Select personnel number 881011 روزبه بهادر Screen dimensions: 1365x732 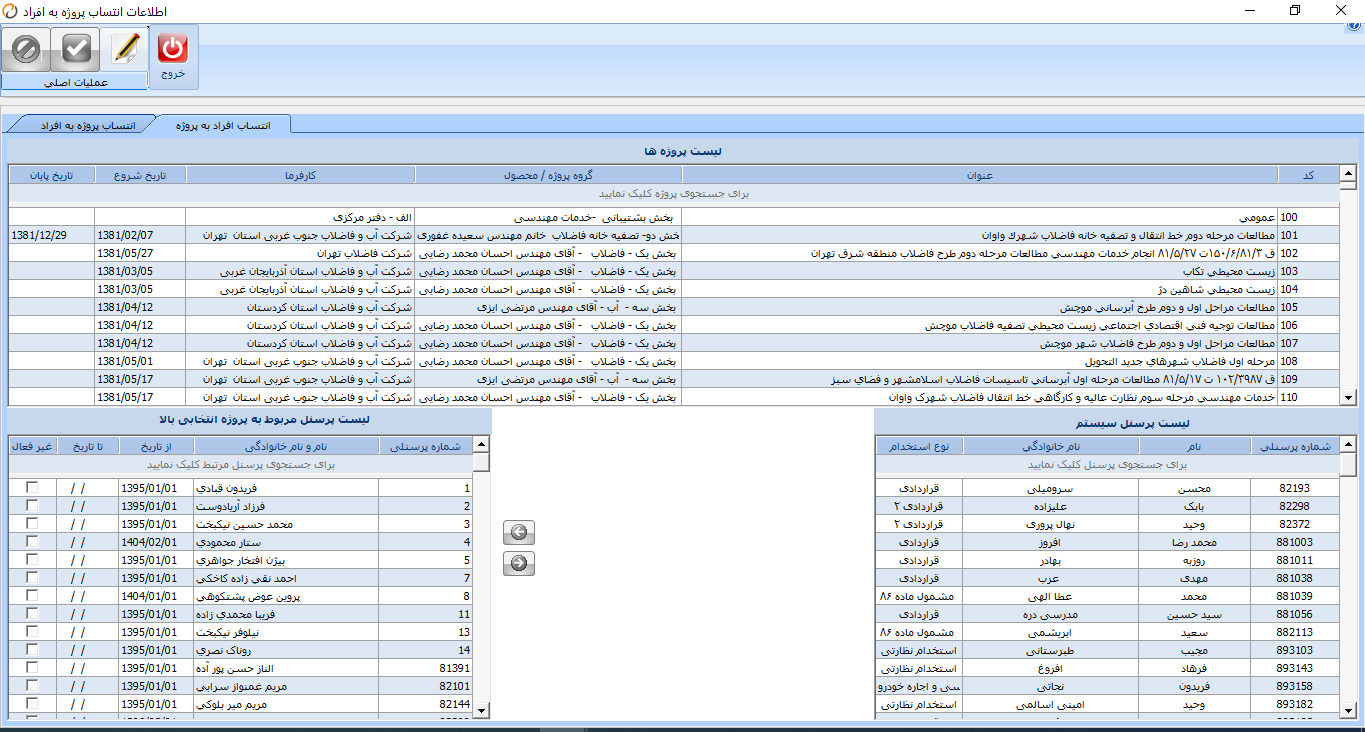click(x=1107, y=560)
